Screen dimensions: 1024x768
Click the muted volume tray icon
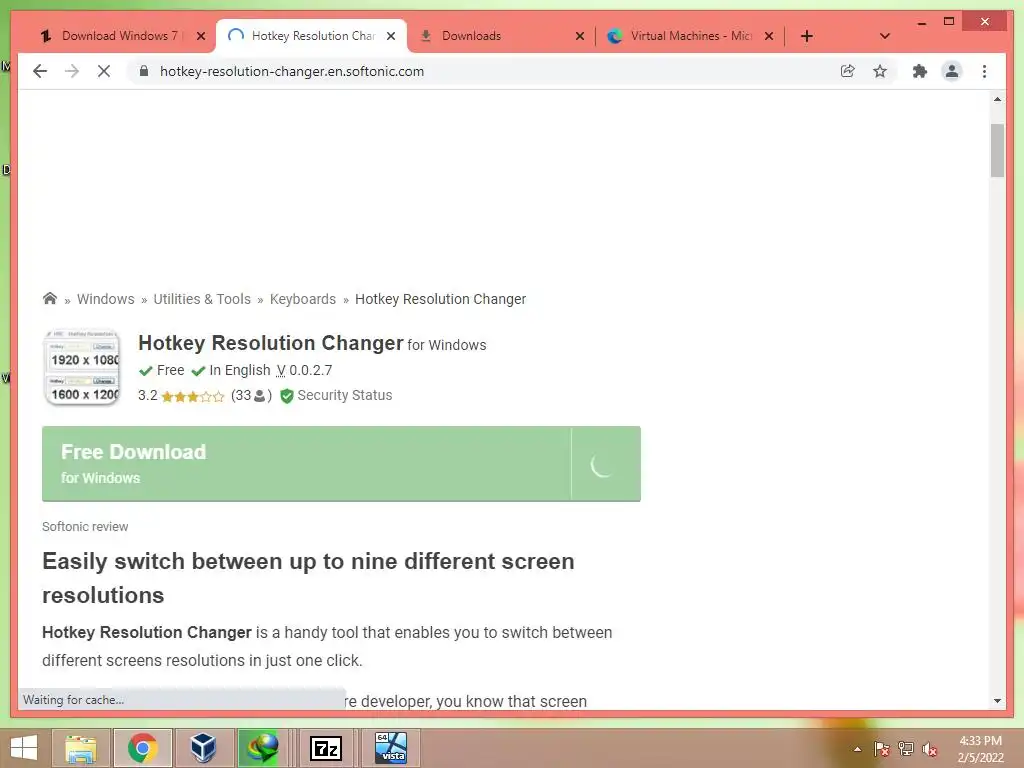click(x=929, y=749)
